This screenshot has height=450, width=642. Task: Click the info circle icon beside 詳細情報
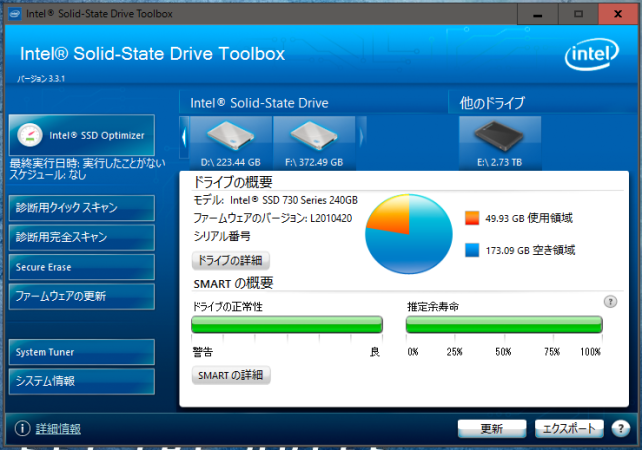coord(23,429)
